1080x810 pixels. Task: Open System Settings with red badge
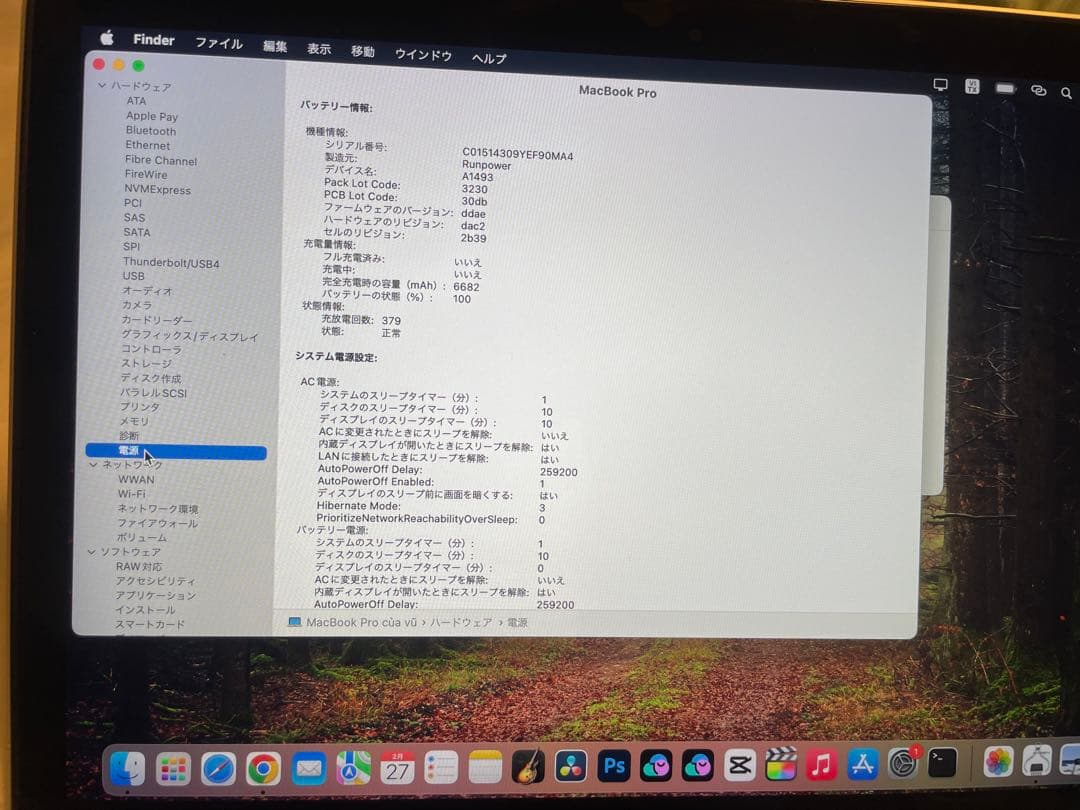903,762
